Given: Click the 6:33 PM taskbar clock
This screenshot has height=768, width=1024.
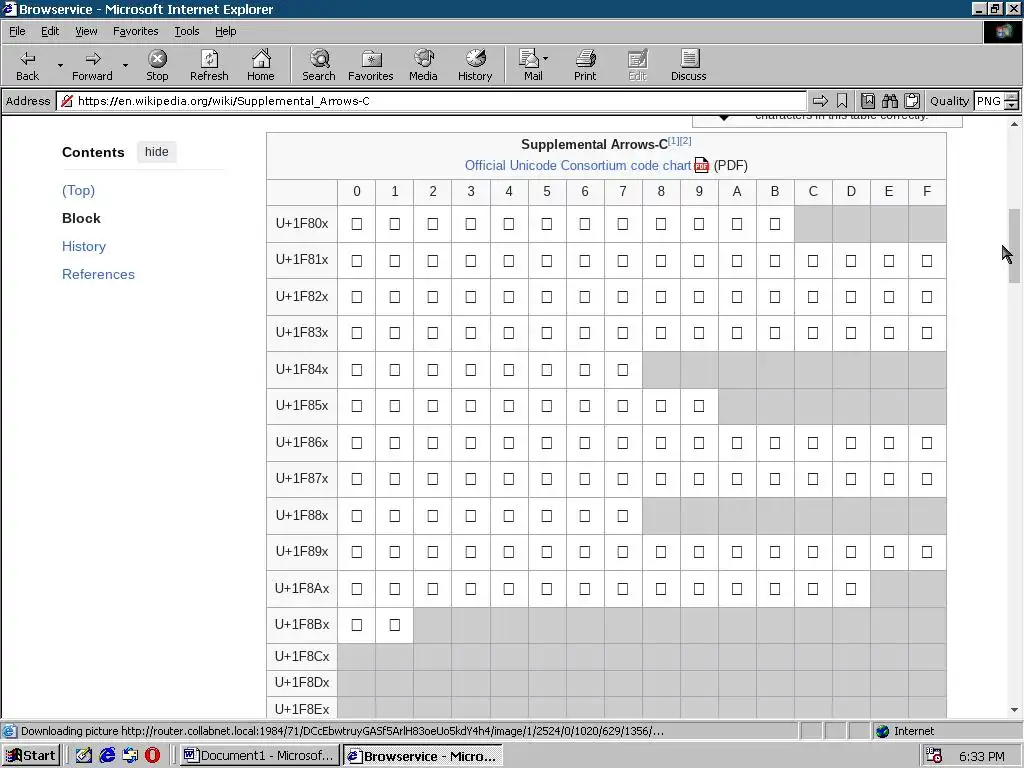Looking at the screenshot, I should (982, 756).
